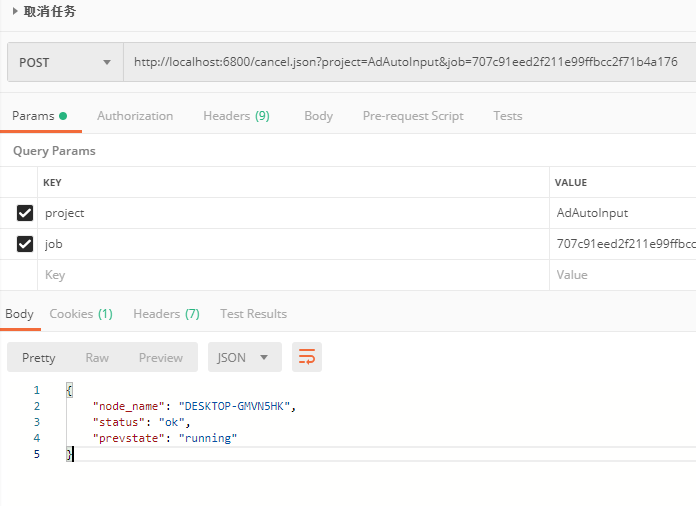The height and width of the screenshot is (506, 696).
Task: Open the Test Results tab
Action: coord(253,314)
